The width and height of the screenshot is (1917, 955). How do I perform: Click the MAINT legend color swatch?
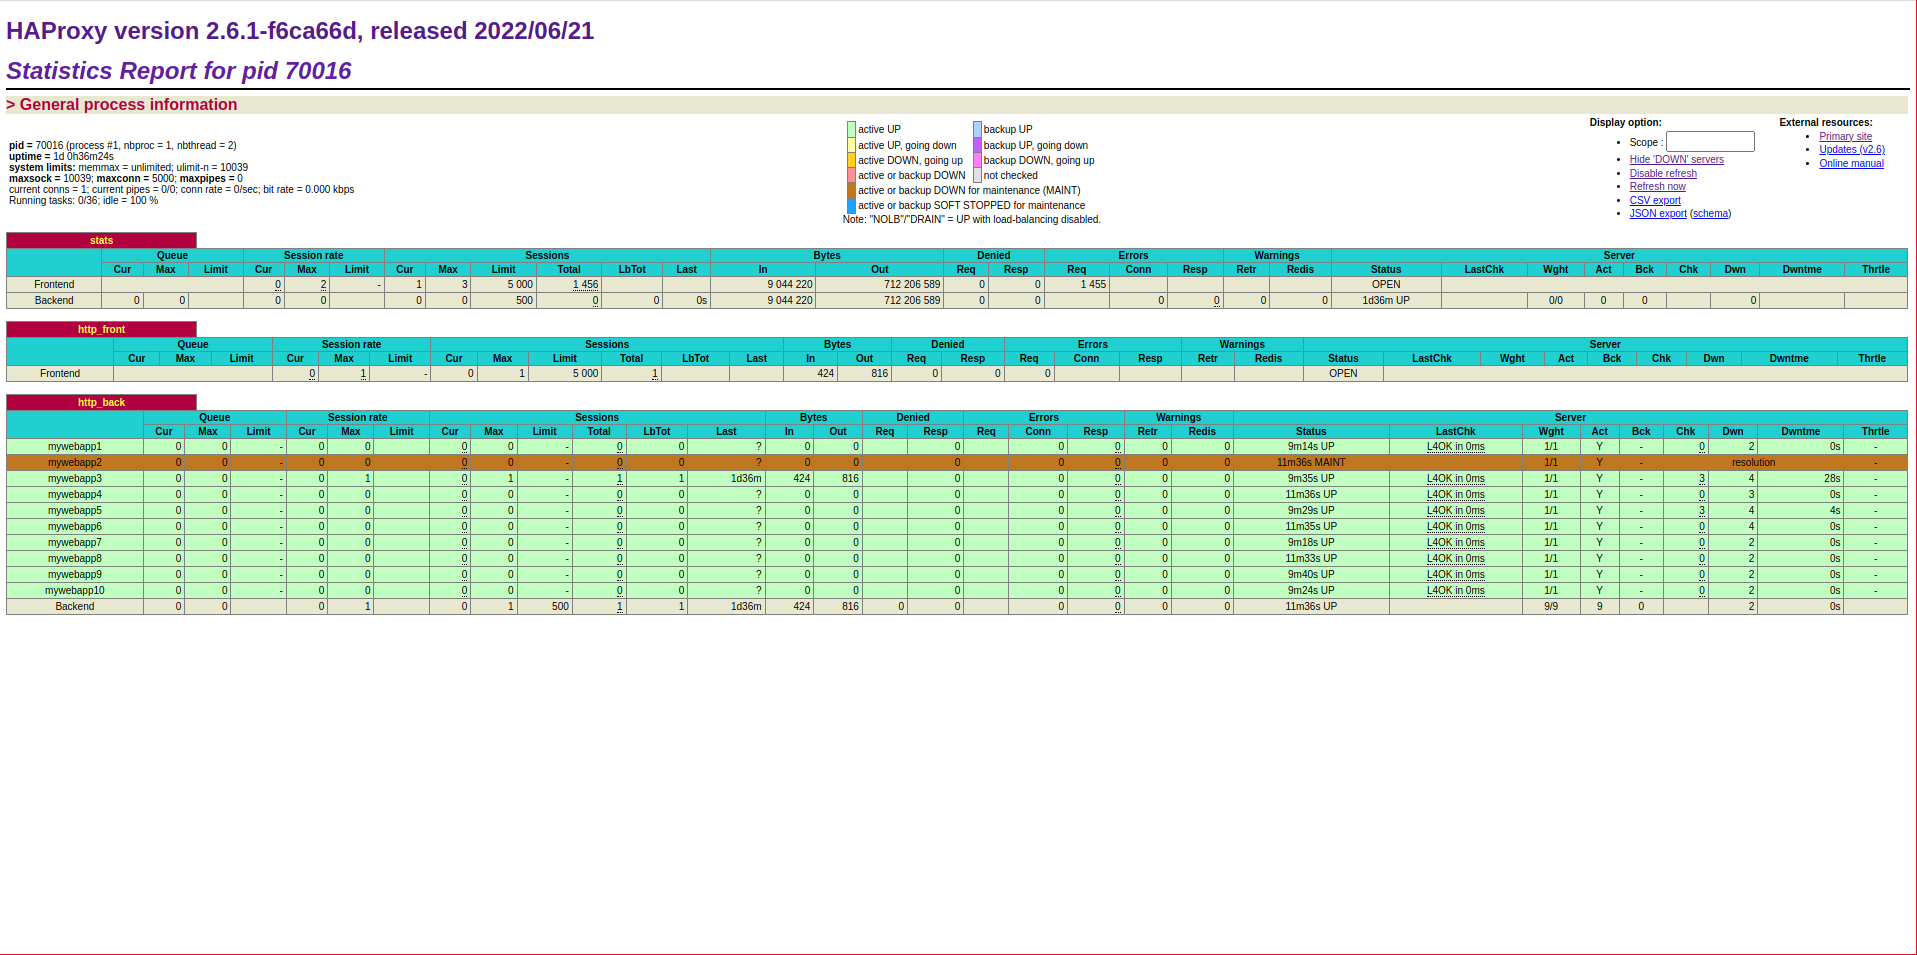pyautogui.click(x=851, y=191)
